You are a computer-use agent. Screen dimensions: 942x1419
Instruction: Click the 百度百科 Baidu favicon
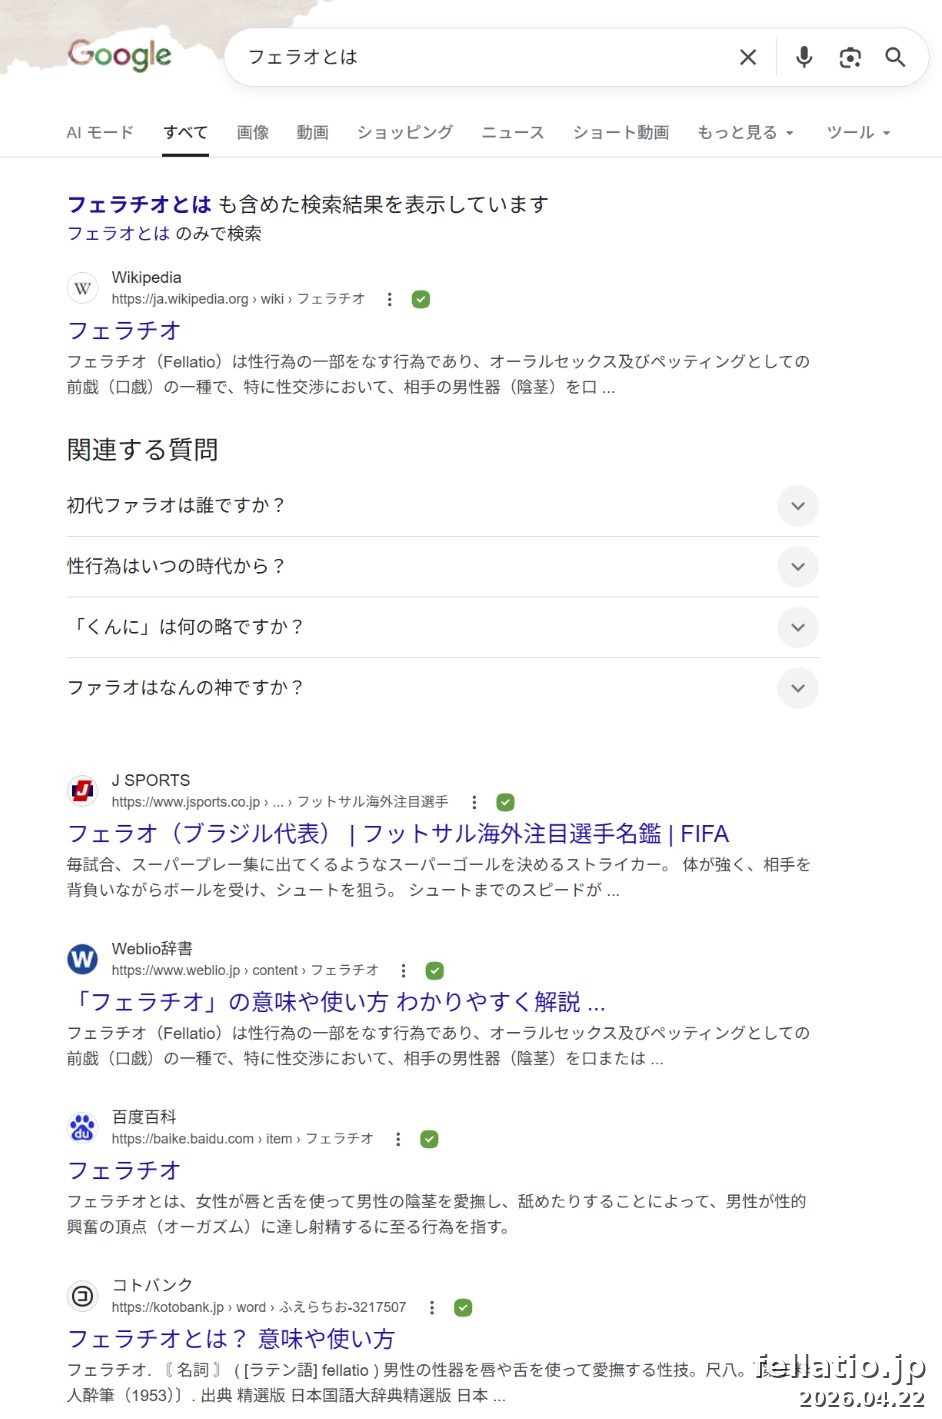(82, 1127)
